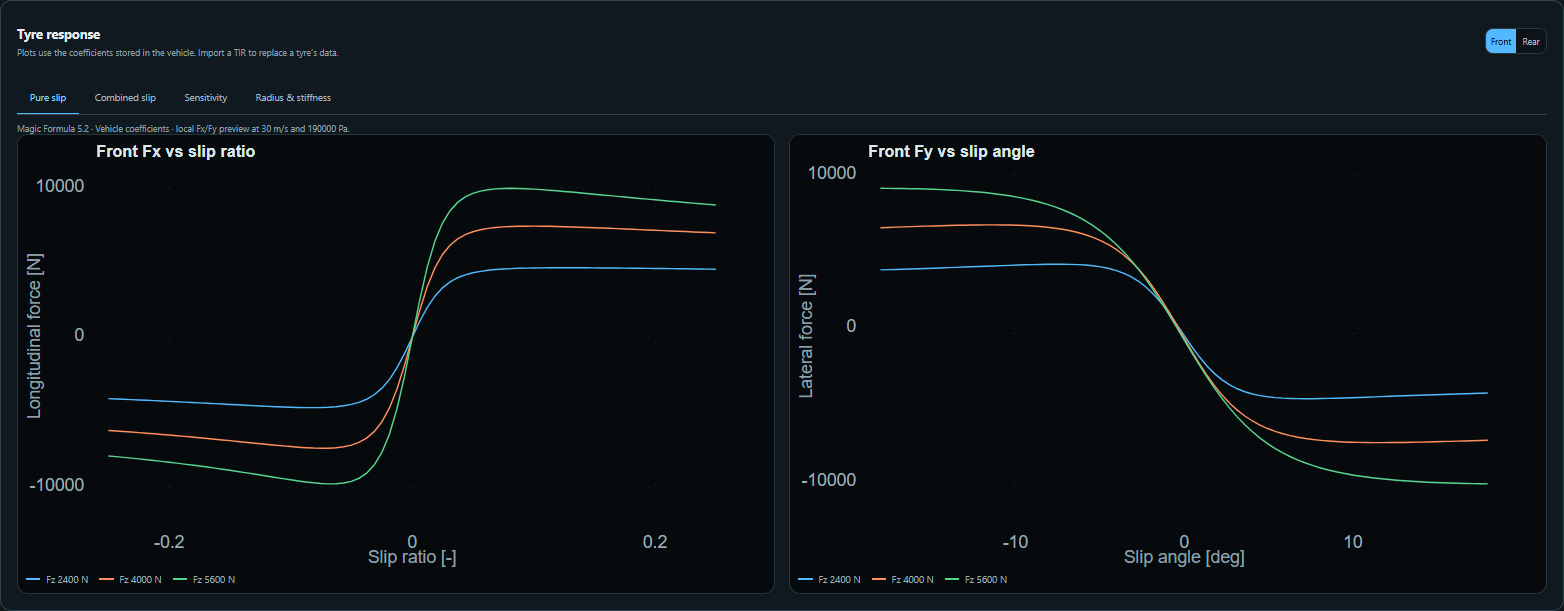The width and height of the screenshot is (1564, 611).
Task: Click the 'Slip angle [deg]' axis label
Action: click(1184, 557)
